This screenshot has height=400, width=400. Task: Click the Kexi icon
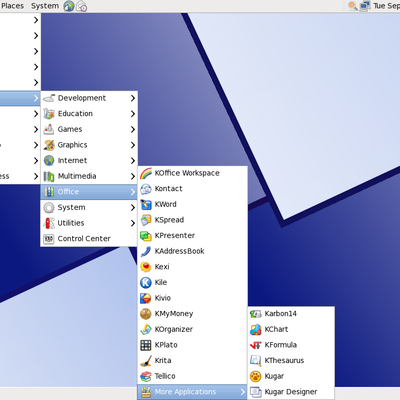tap(146, 267)
